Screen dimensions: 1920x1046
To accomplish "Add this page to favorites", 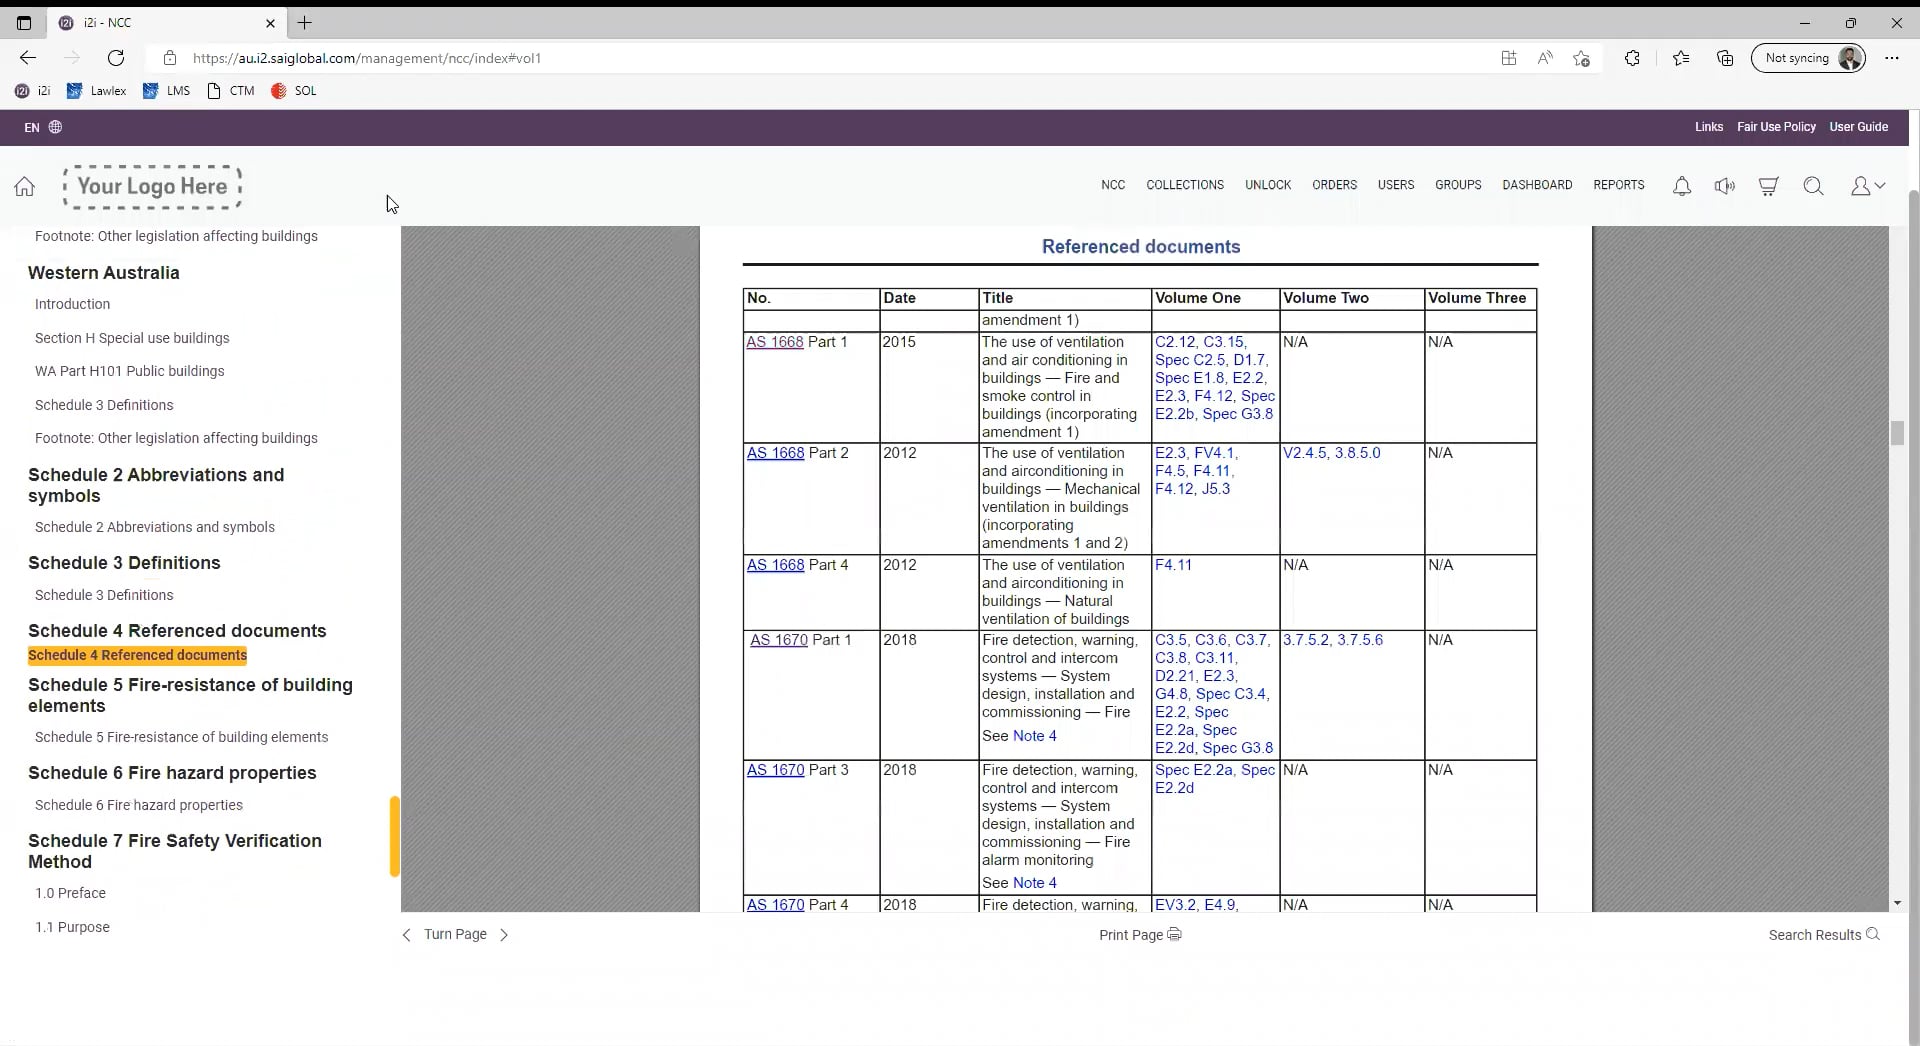I will tap(1581, 58).
